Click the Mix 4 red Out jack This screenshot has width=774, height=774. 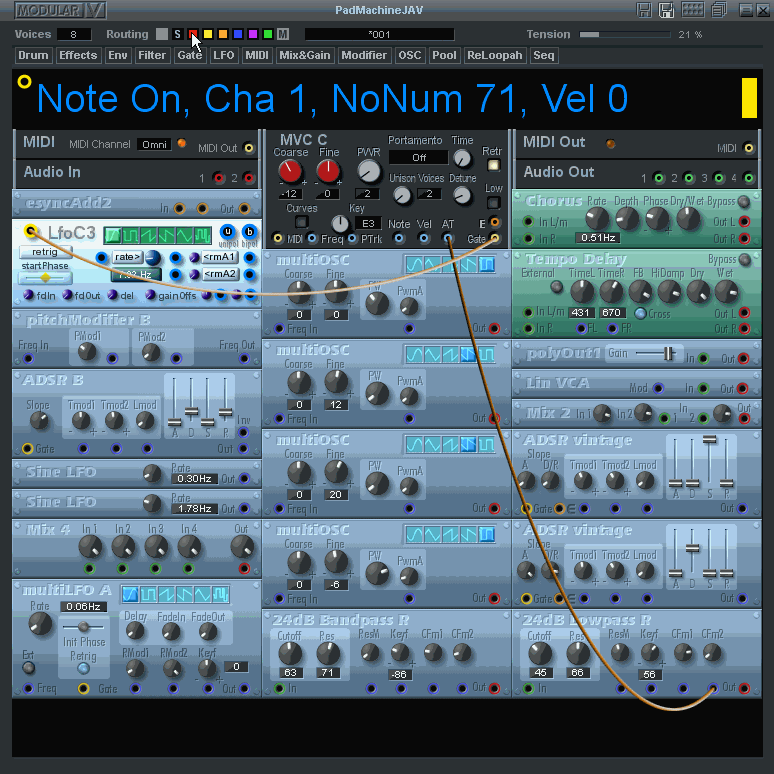(244, 569)
